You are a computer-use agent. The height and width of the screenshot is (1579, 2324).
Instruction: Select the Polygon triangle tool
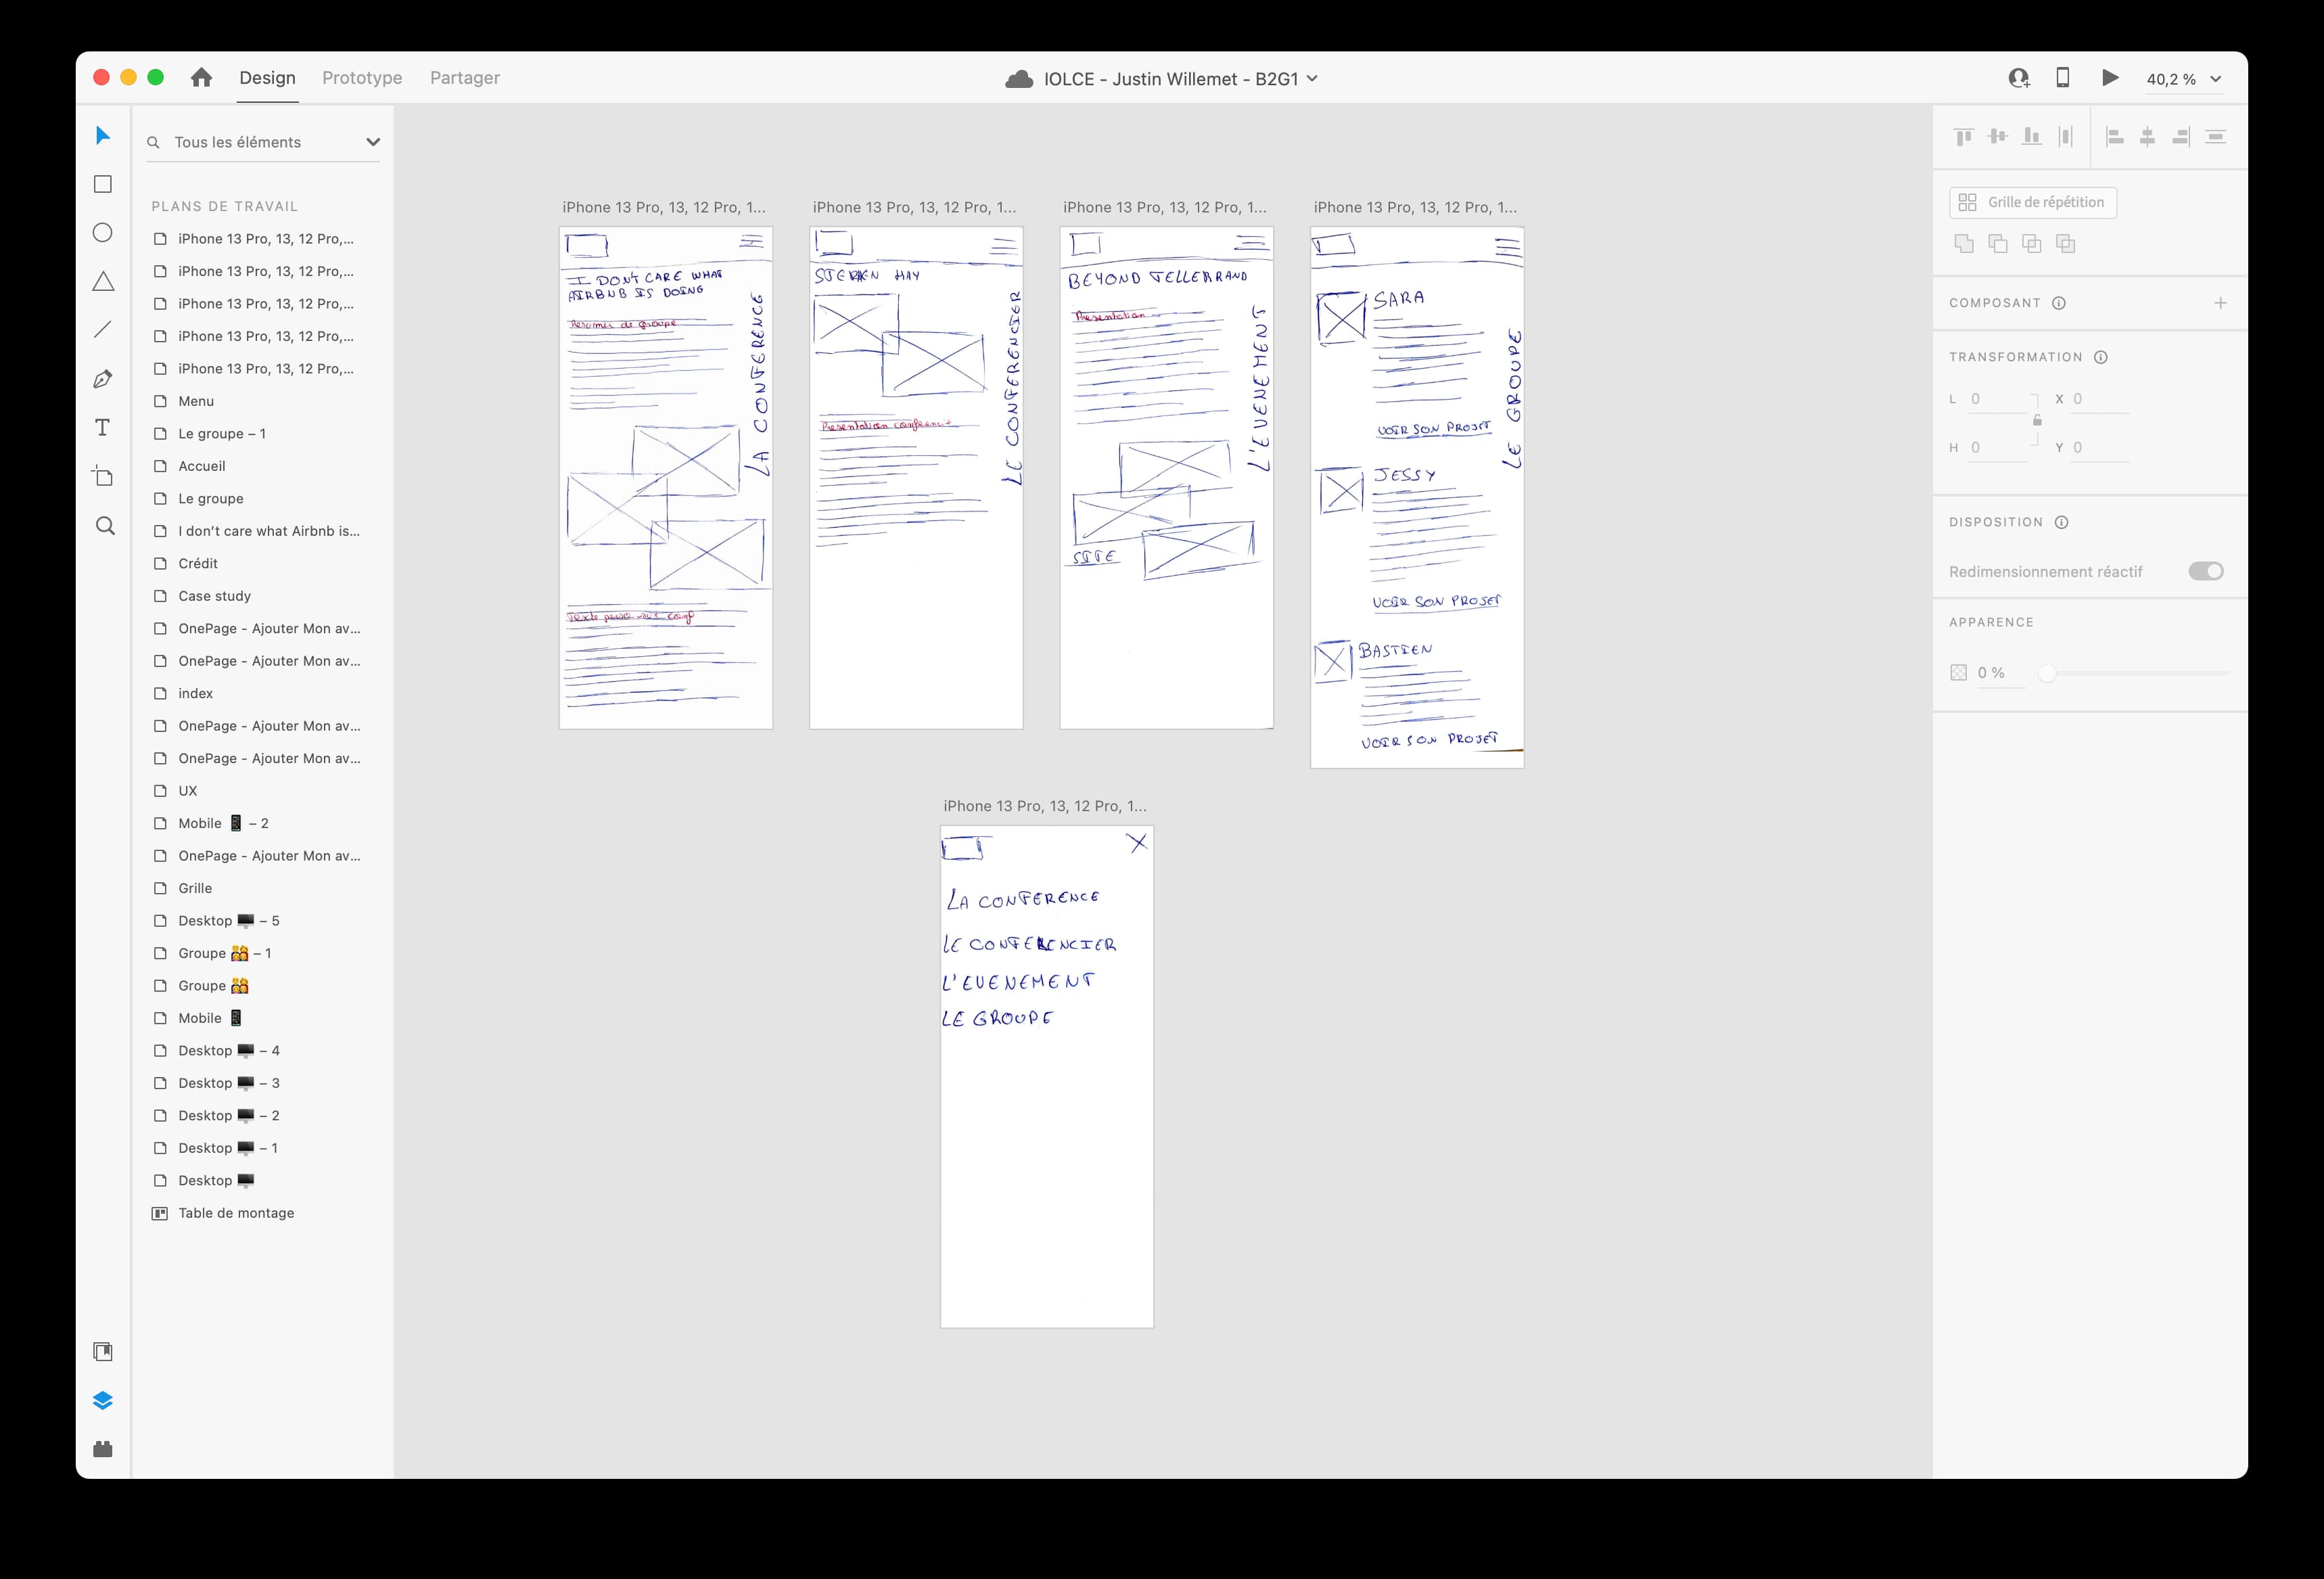(103, 281)
